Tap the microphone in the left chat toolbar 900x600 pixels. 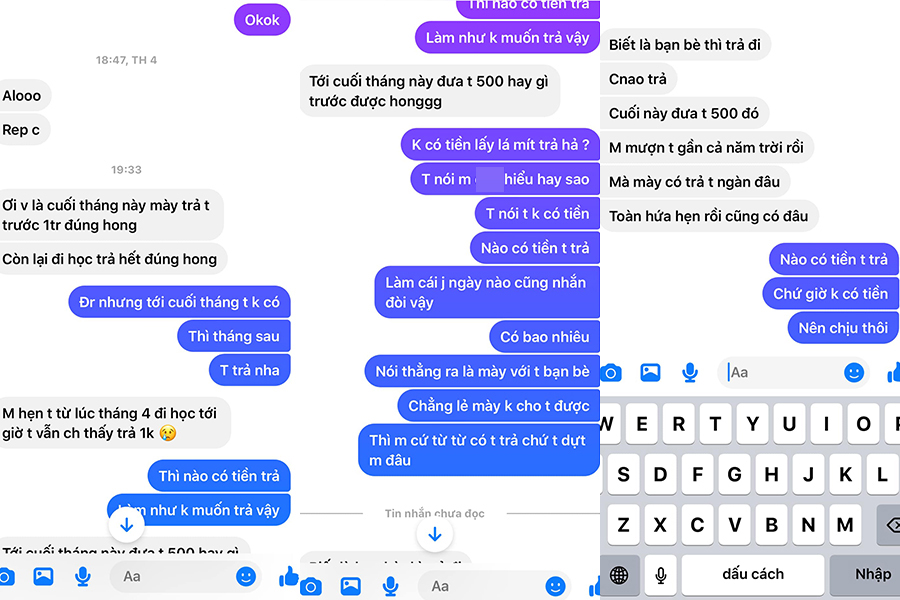tap(83, 576)
